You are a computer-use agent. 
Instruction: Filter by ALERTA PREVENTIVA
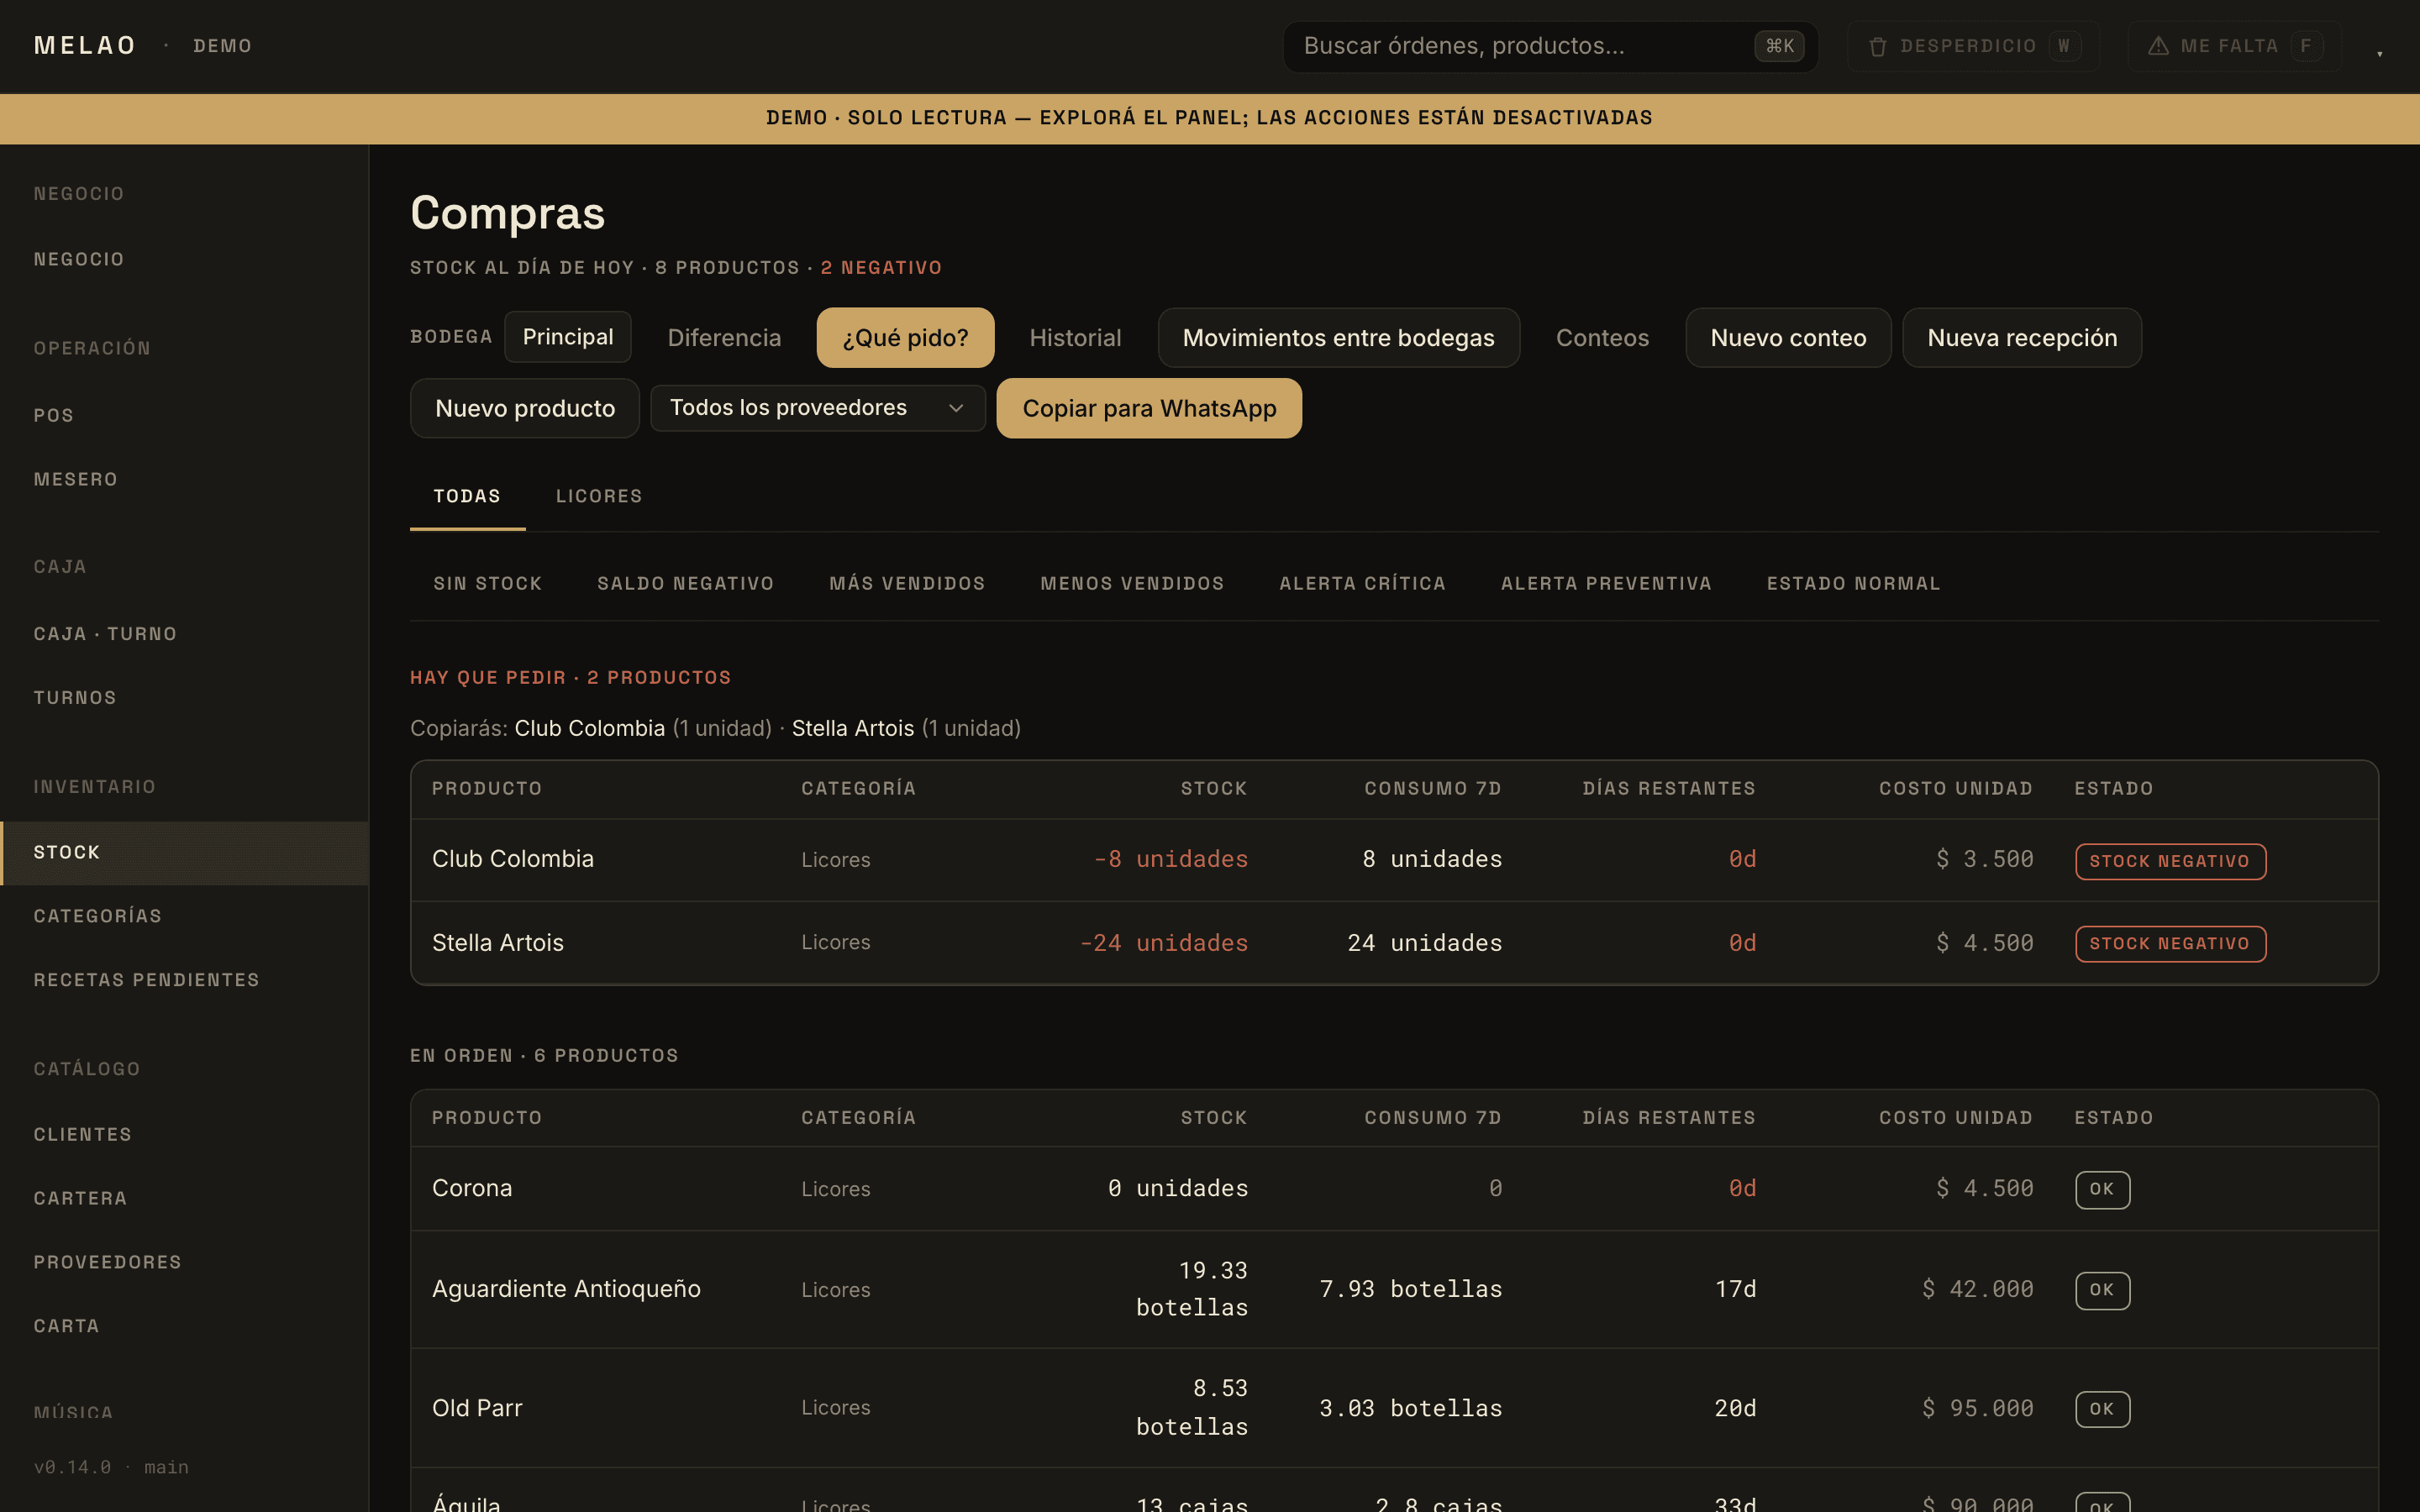point(1606,583)
